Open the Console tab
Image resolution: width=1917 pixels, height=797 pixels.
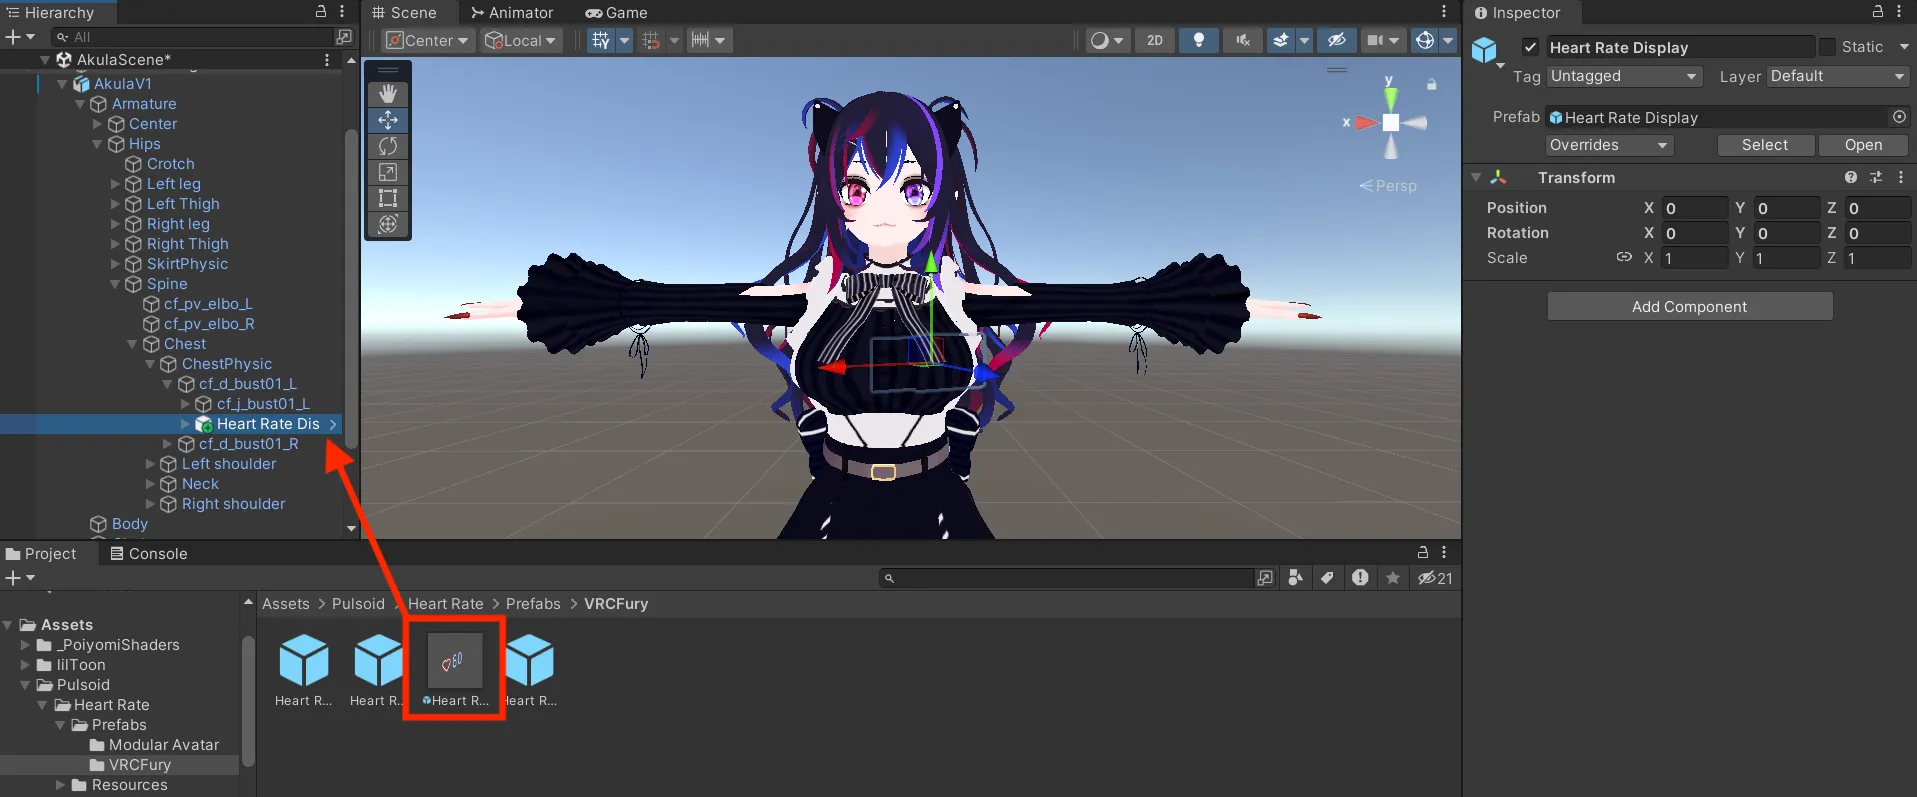[148, 554]
